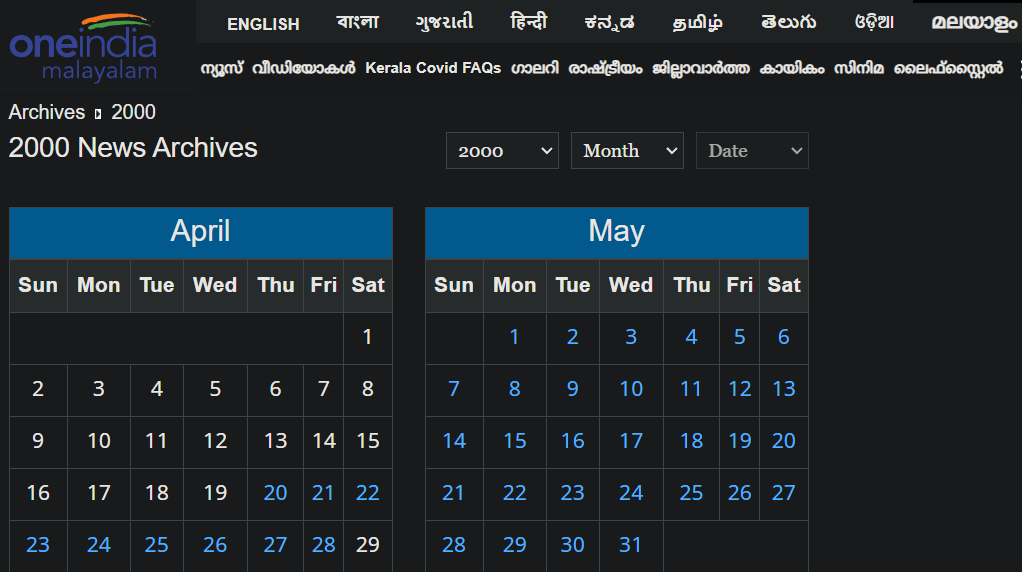The width and height of the screenshot is (1022, 572).
Task: Open വീഡിയോകൾ section
Action: (x=304, y=68)
